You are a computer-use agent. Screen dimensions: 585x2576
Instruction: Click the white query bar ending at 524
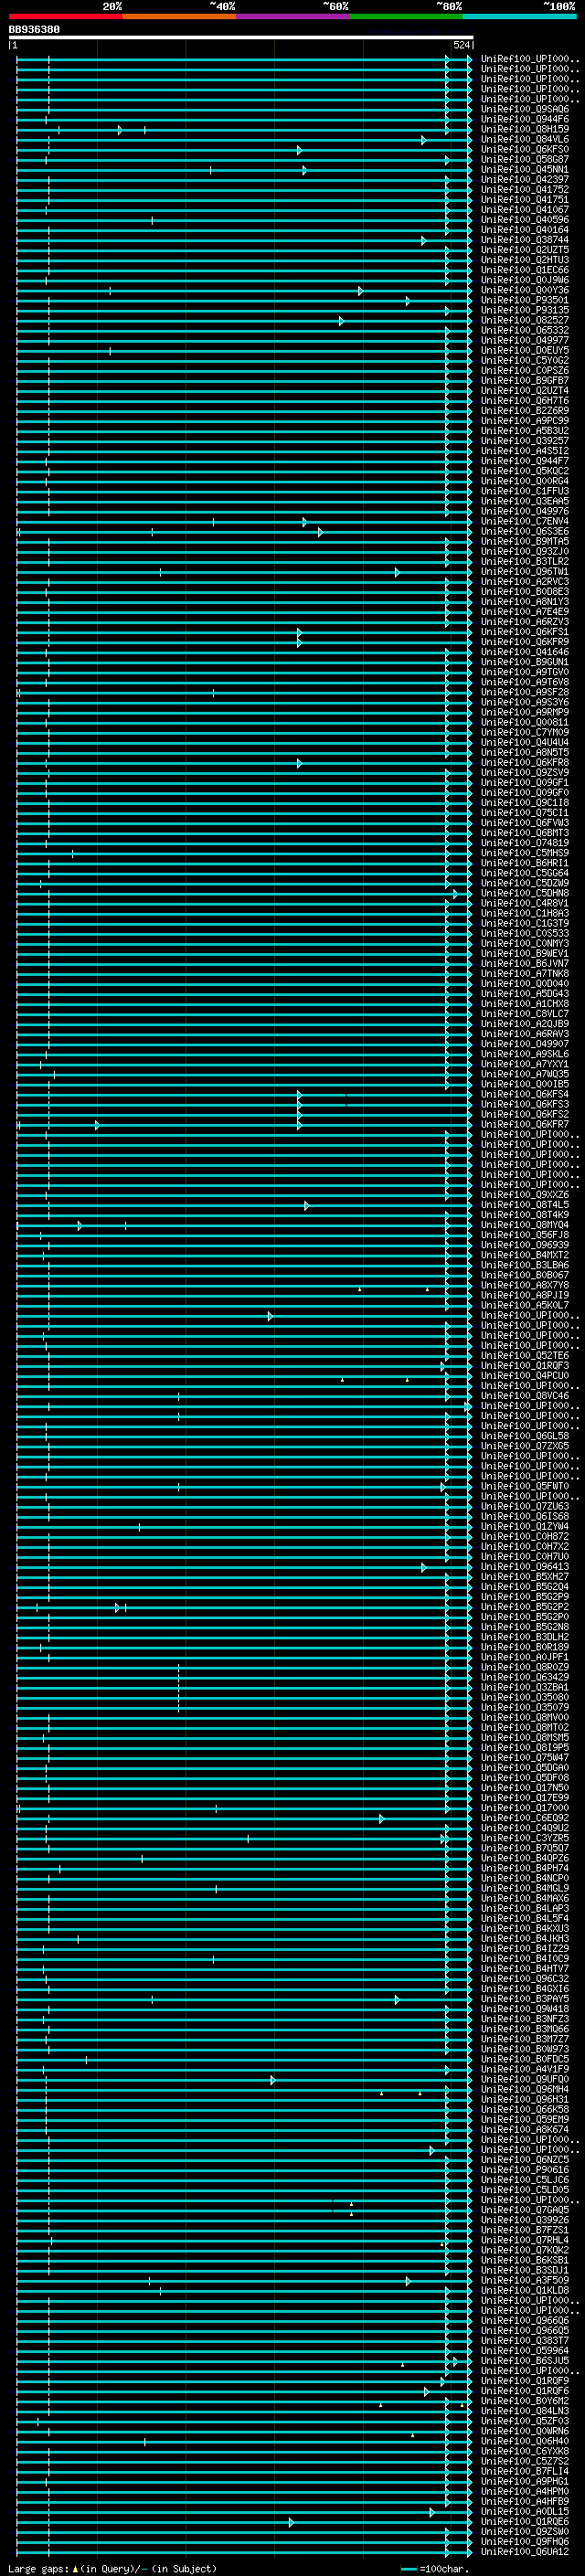(241, 38)
